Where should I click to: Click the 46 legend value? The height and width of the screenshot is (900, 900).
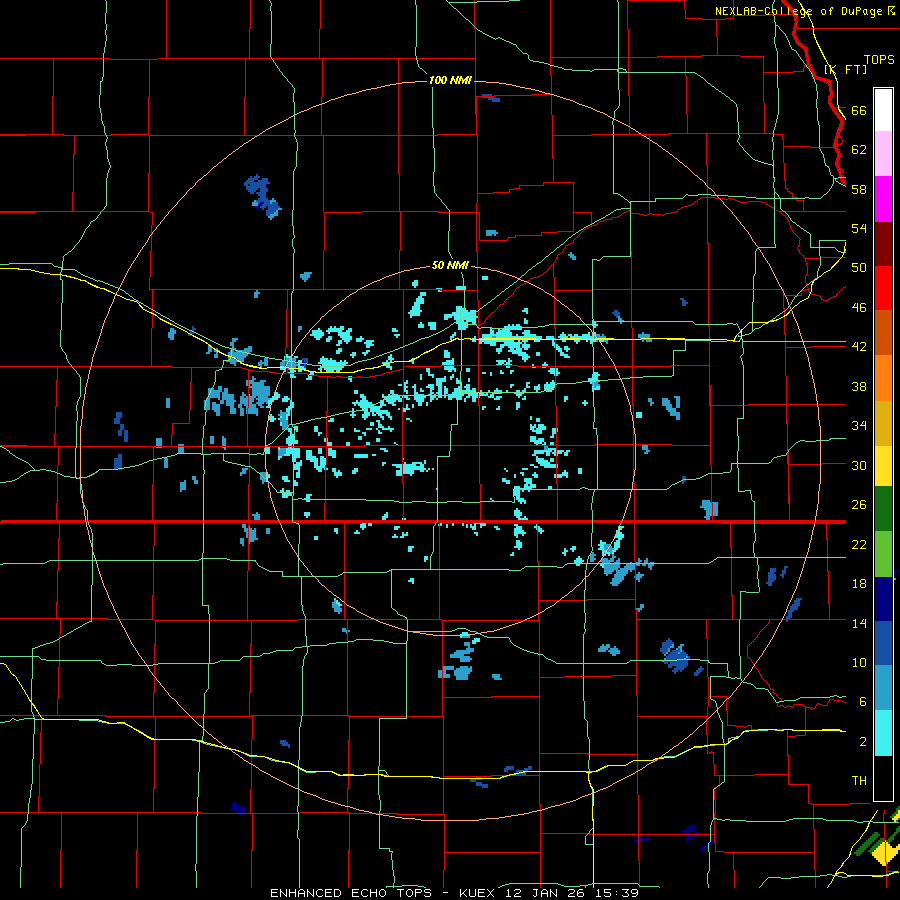(x=859, y=308)
